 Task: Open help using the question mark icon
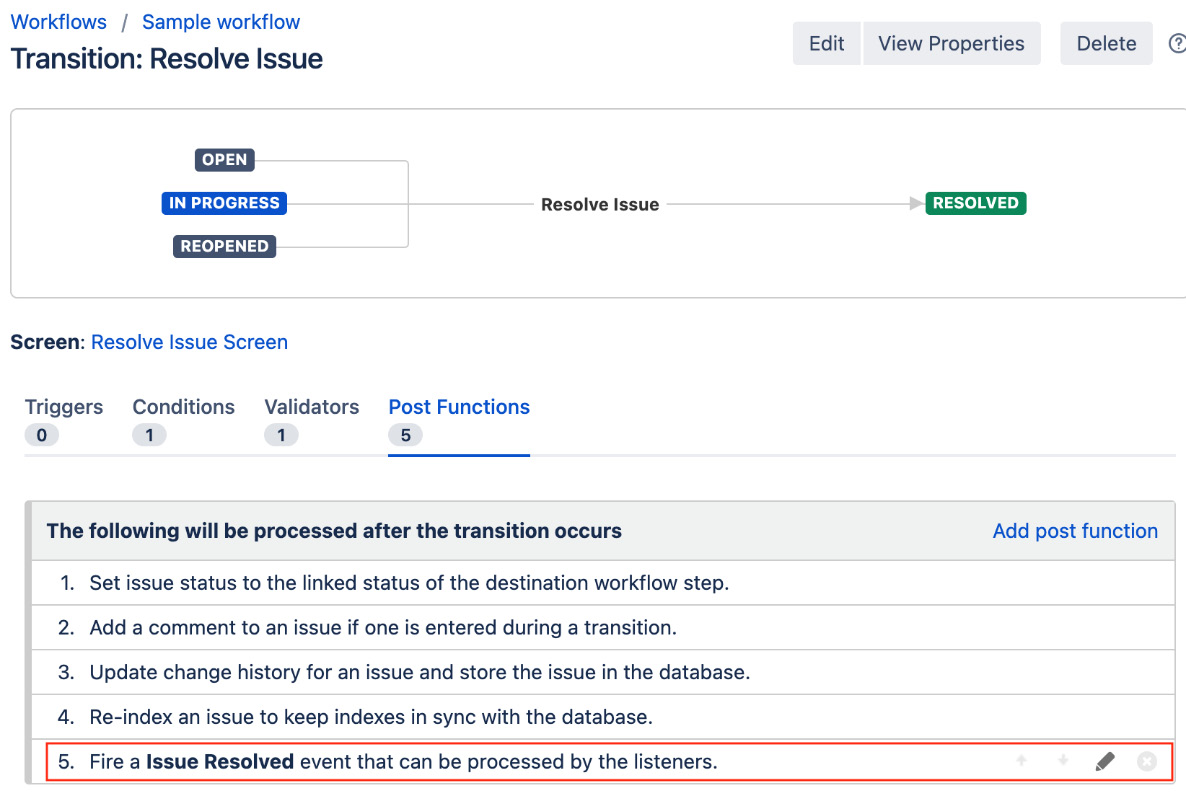point(1177,43)
